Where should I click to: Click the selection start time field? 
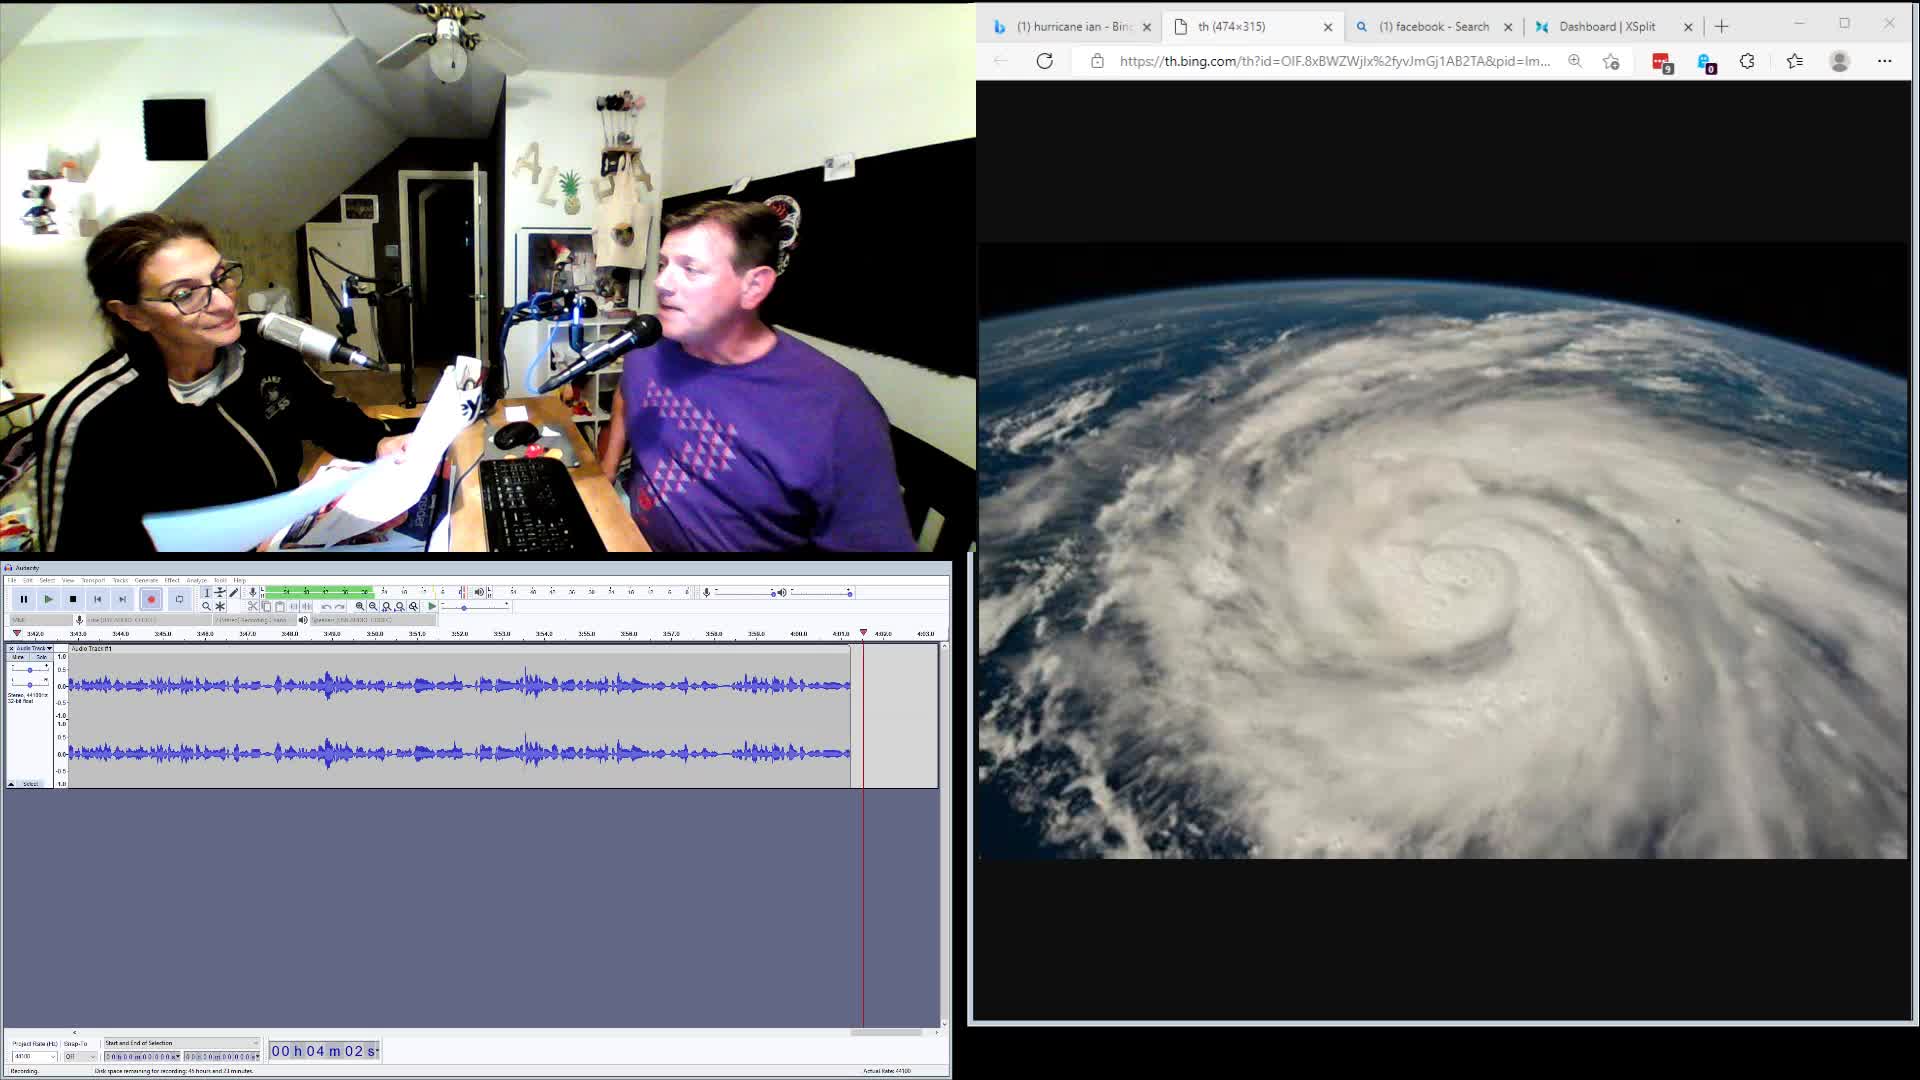click(x=142, y=1056)
